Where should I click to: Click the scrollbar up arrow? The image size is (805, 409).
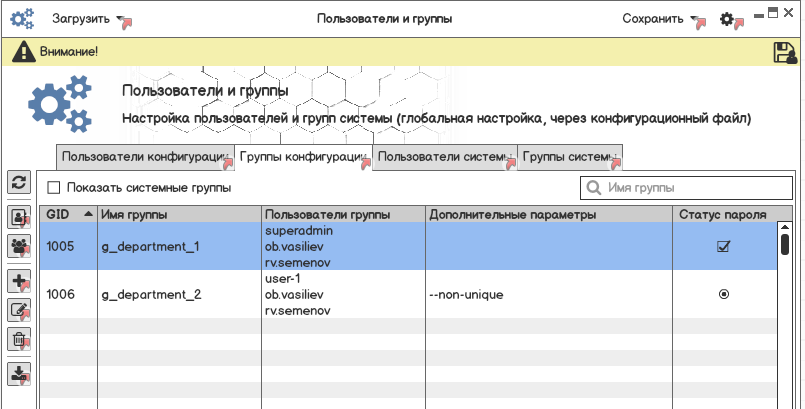point(784,227)
